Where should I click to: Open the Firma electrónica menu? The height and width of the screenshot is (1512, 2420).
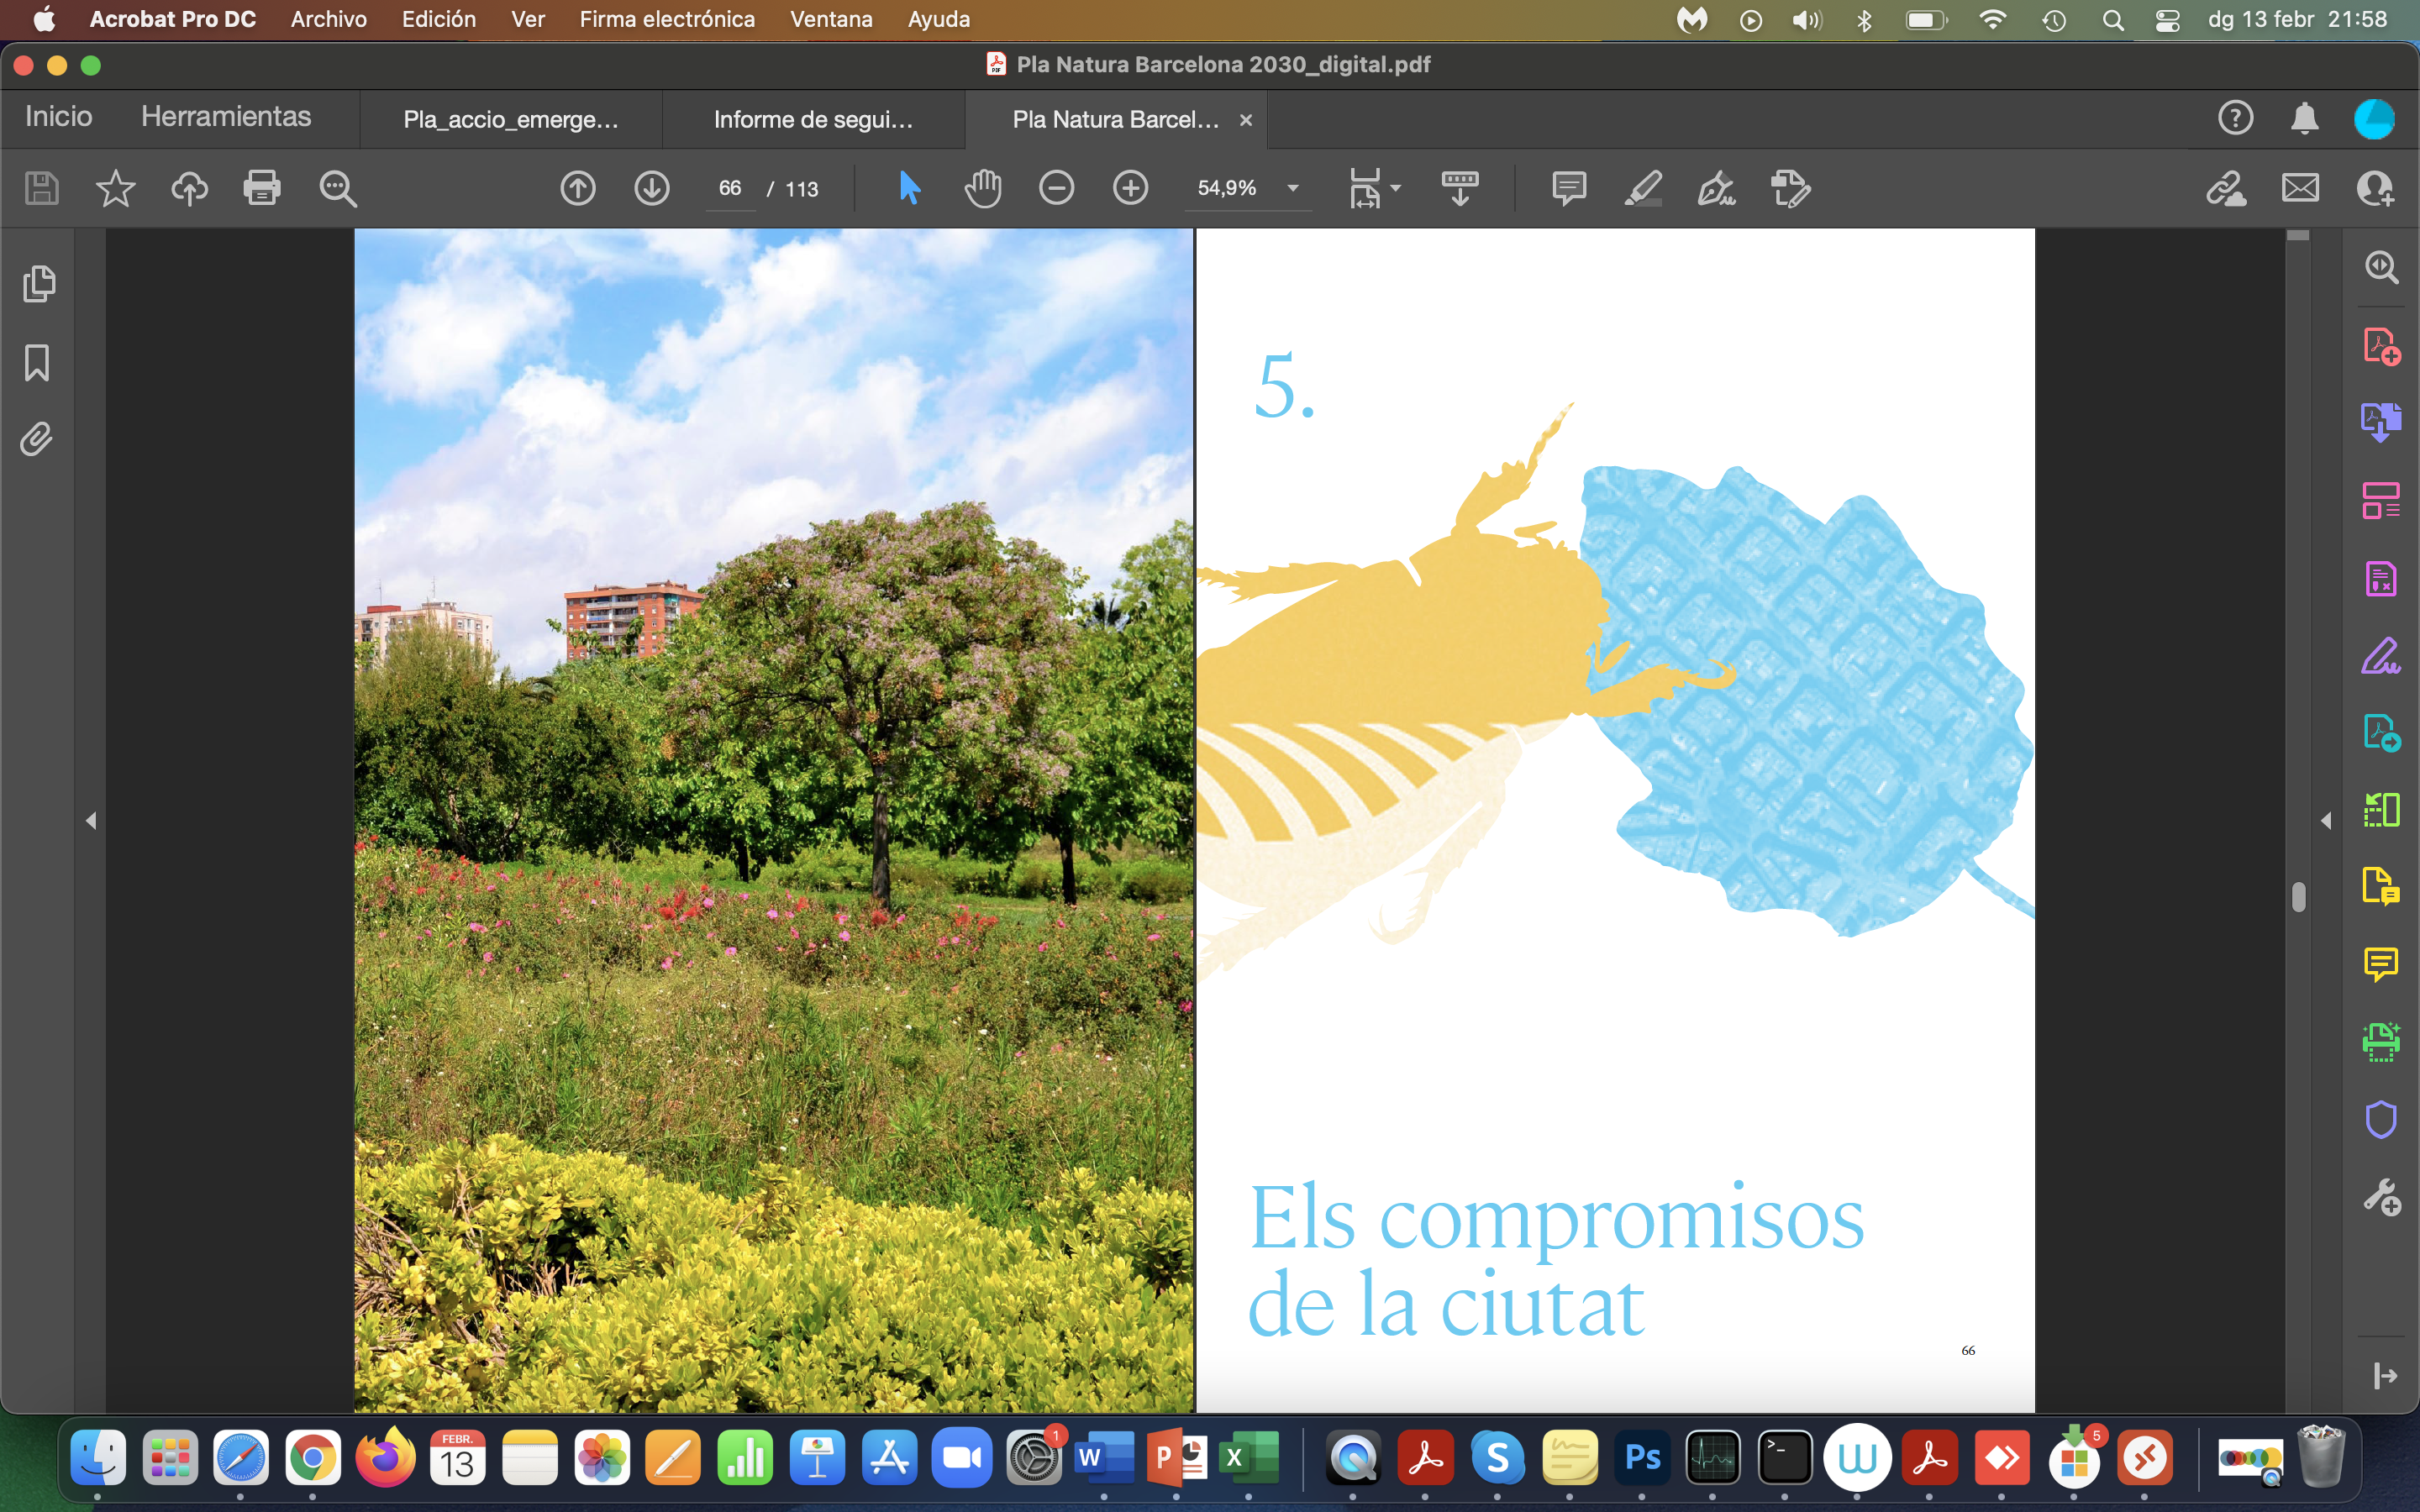pyautogui.click(x=667, y=19)
